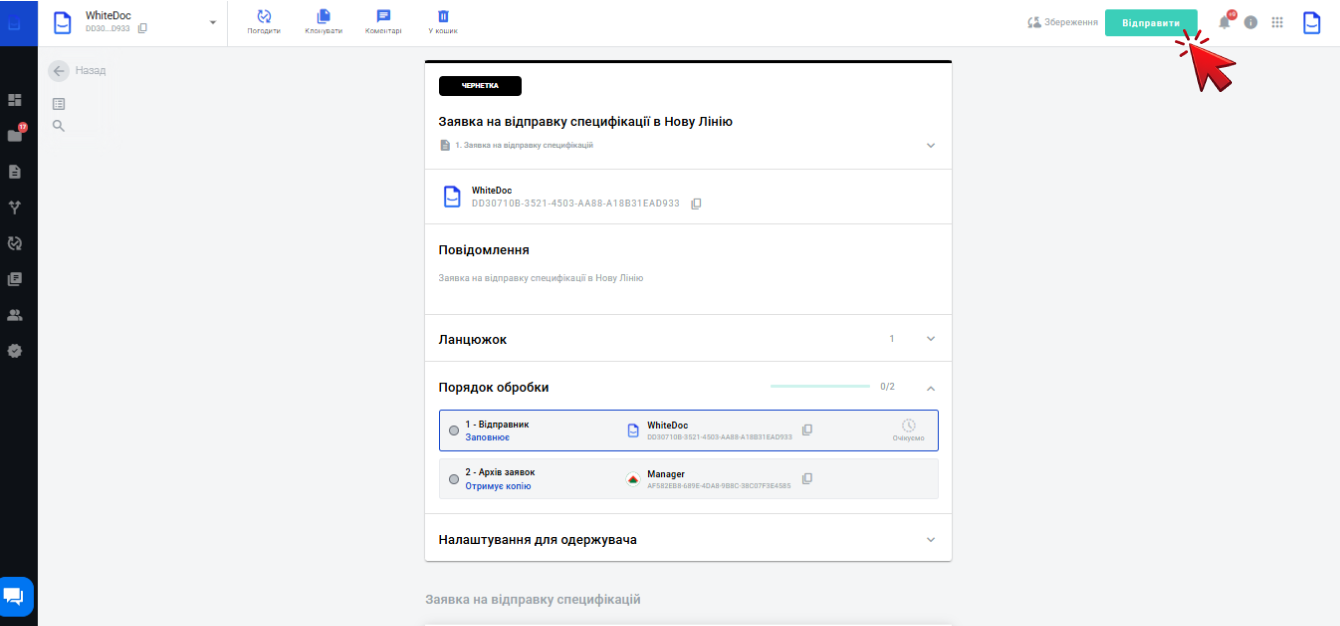Click the heading Заявка на відправку специфікації в Нову Лінію

coord(586,122)
